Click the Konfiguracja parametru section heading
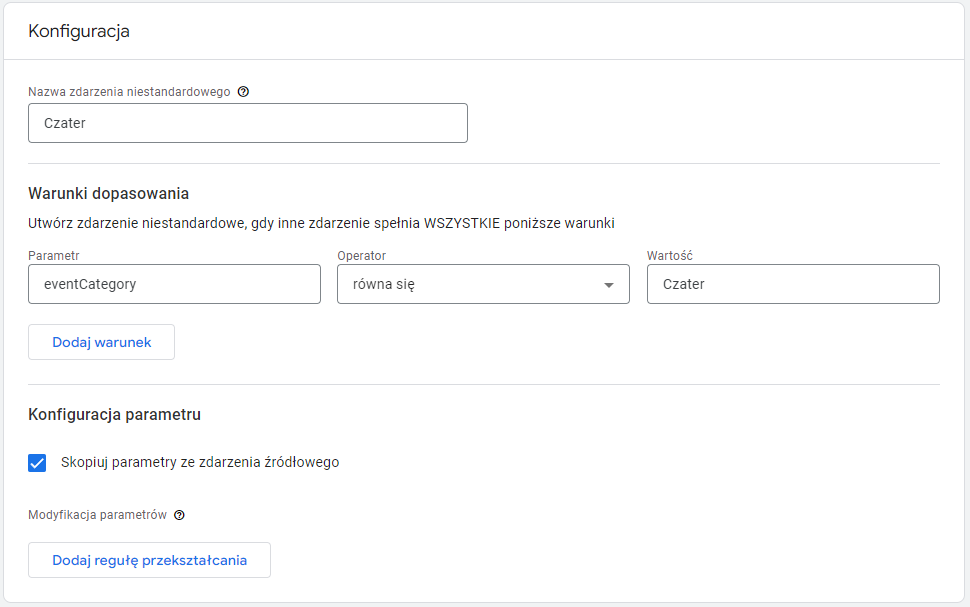The height and width of the screenshot is (607, 970). [x=114, y=415]
